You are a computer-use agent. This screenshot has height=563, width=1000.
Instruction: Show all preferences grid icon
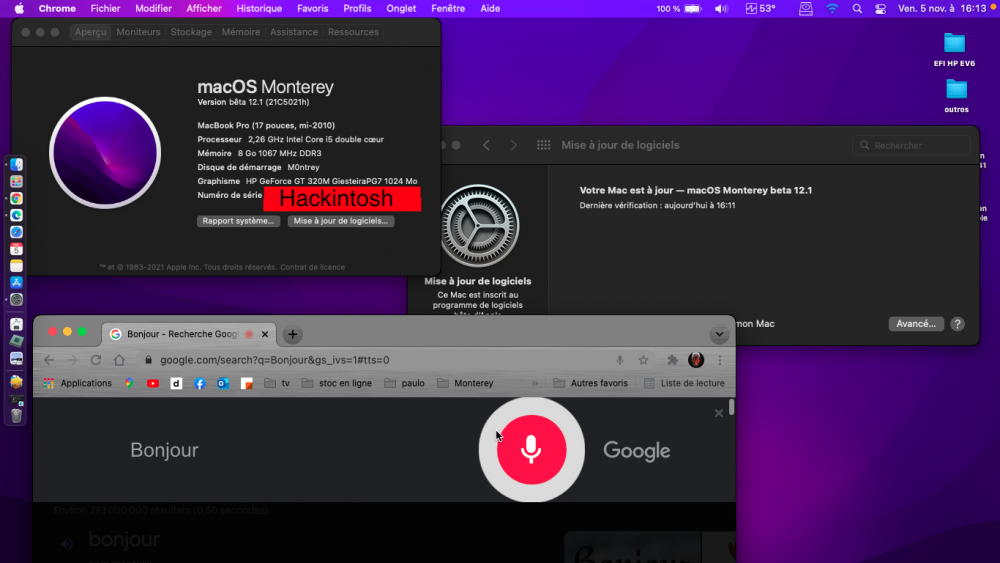pyautogui.click(x=543, y=145)
